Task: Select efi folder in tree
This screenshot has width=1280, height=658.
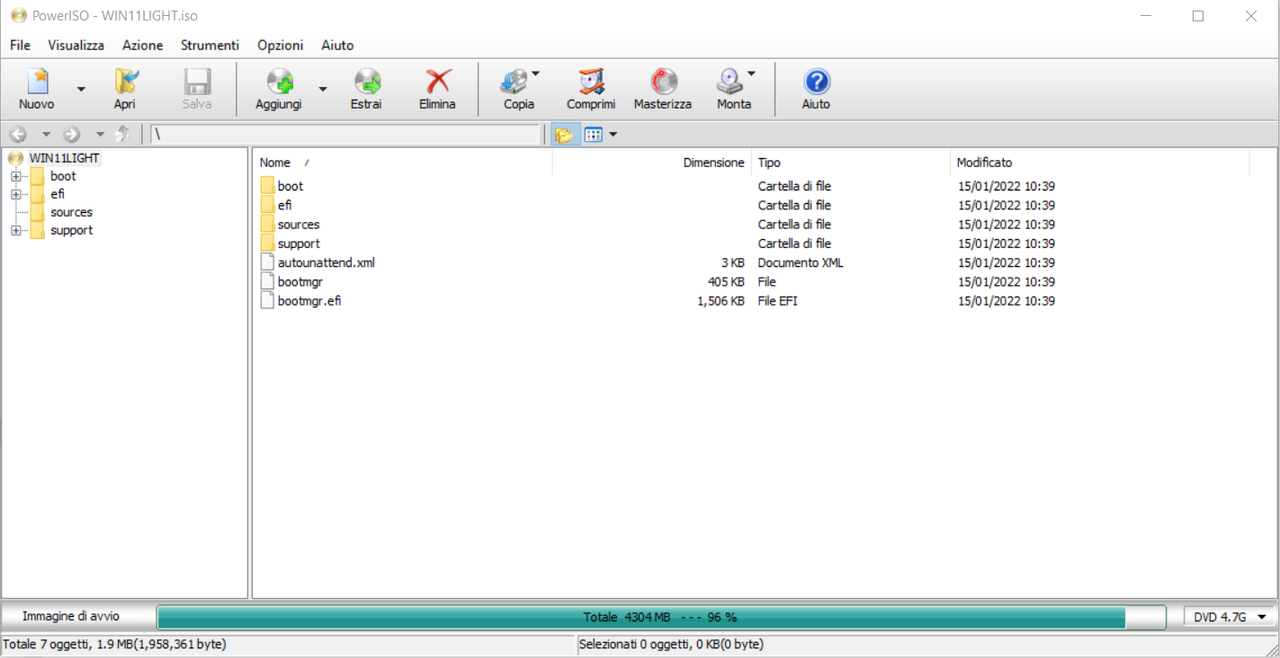Action: [x=58, y=194]
